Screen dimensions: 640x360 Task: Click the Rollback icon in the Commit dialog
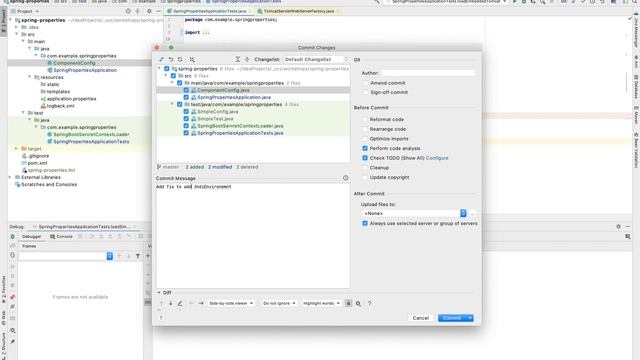(x=171, y=60)
